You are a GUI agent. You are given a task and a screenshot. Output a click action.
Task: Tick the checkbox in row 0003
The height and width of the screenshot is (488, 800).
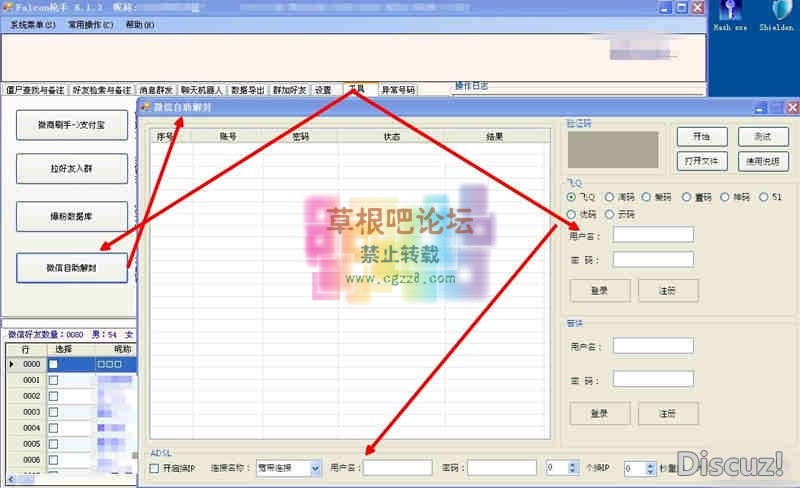[53, 411]
